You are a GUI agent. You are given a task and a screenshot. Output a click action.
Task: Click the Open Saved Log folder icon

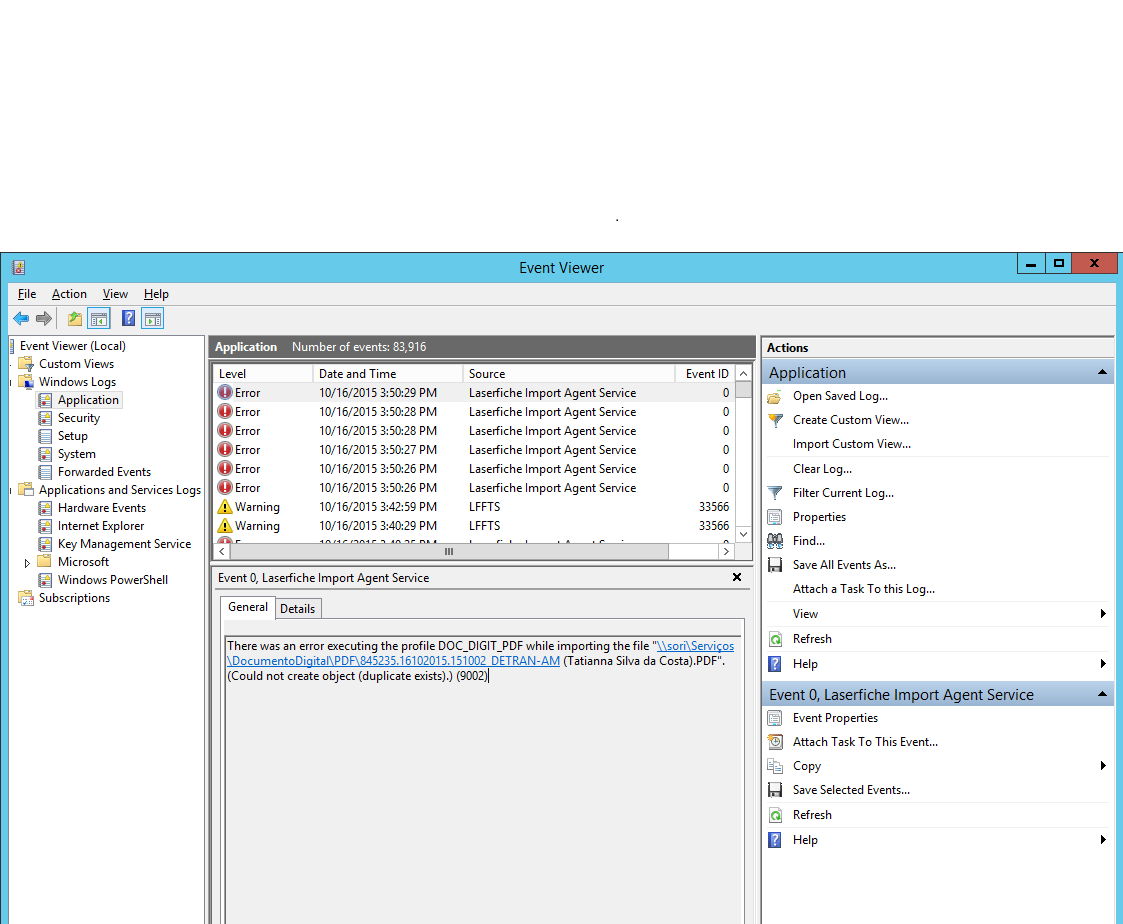tap(775, 396)
